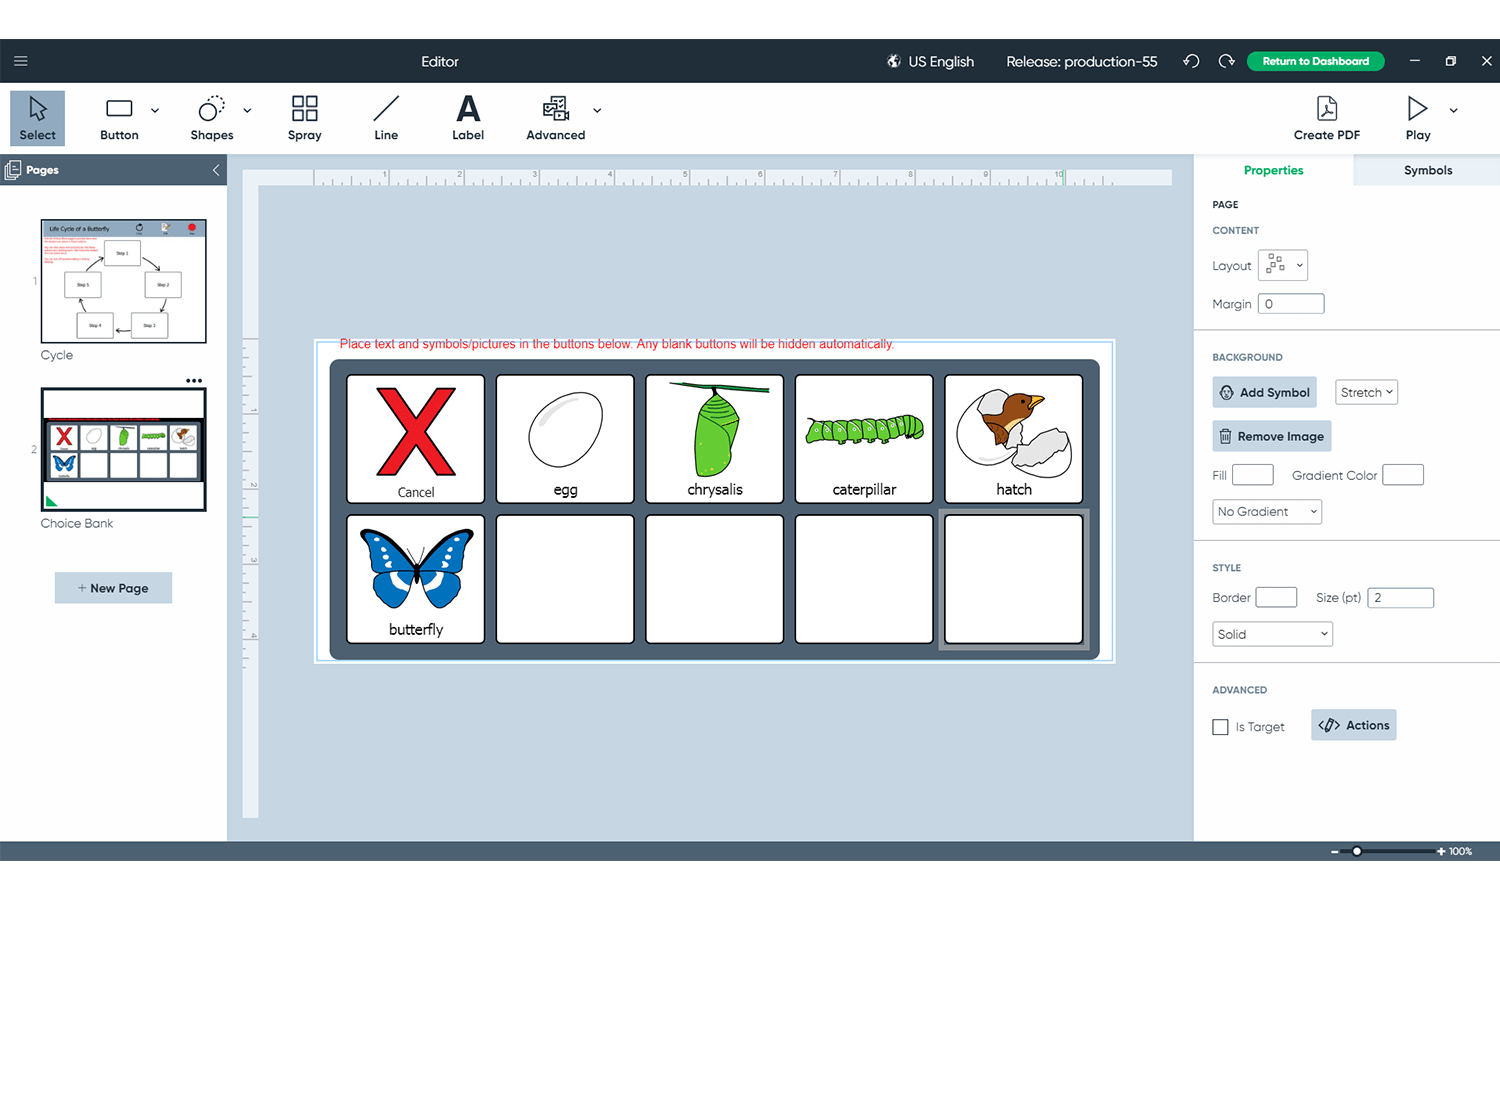Open the Shapes tool
Image resolution: width=1500 pixels, height=1100 pixels.
[211, 117]
